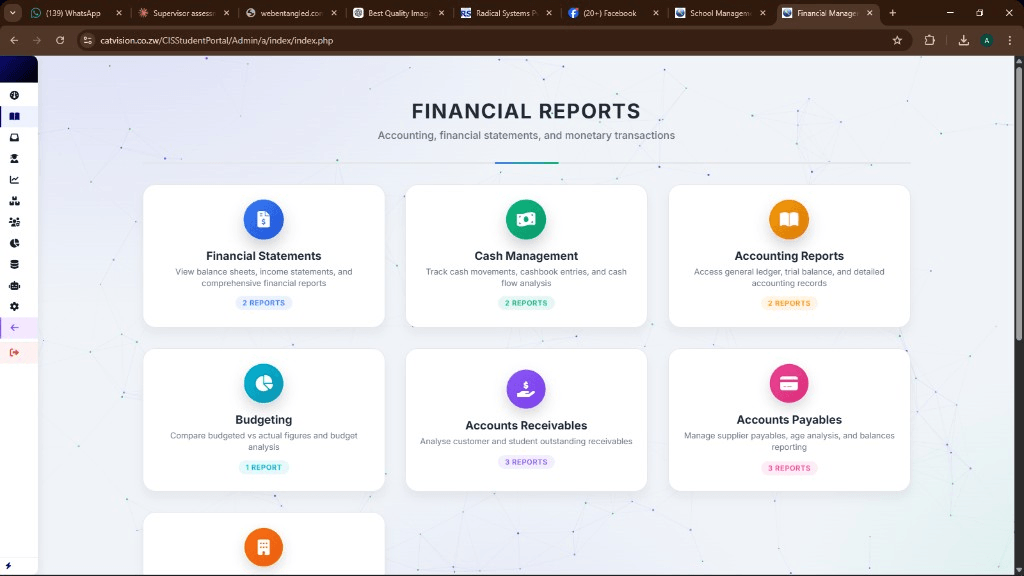Click the purple back arrow in sidebar

pyautogui.click(x=14, y=328)
